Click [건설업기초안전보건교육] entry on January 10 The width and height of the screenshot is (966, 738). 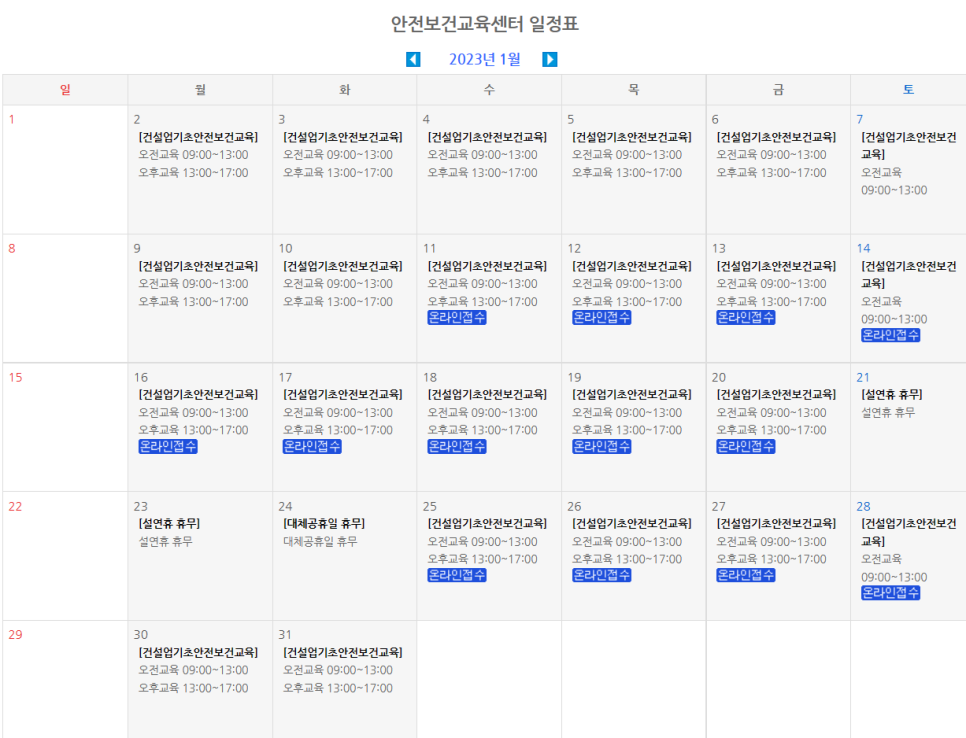[343, 266]
